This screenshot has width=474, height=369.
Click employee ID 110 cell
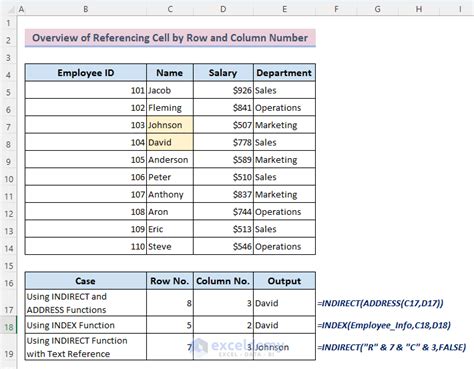coord(86,246)
